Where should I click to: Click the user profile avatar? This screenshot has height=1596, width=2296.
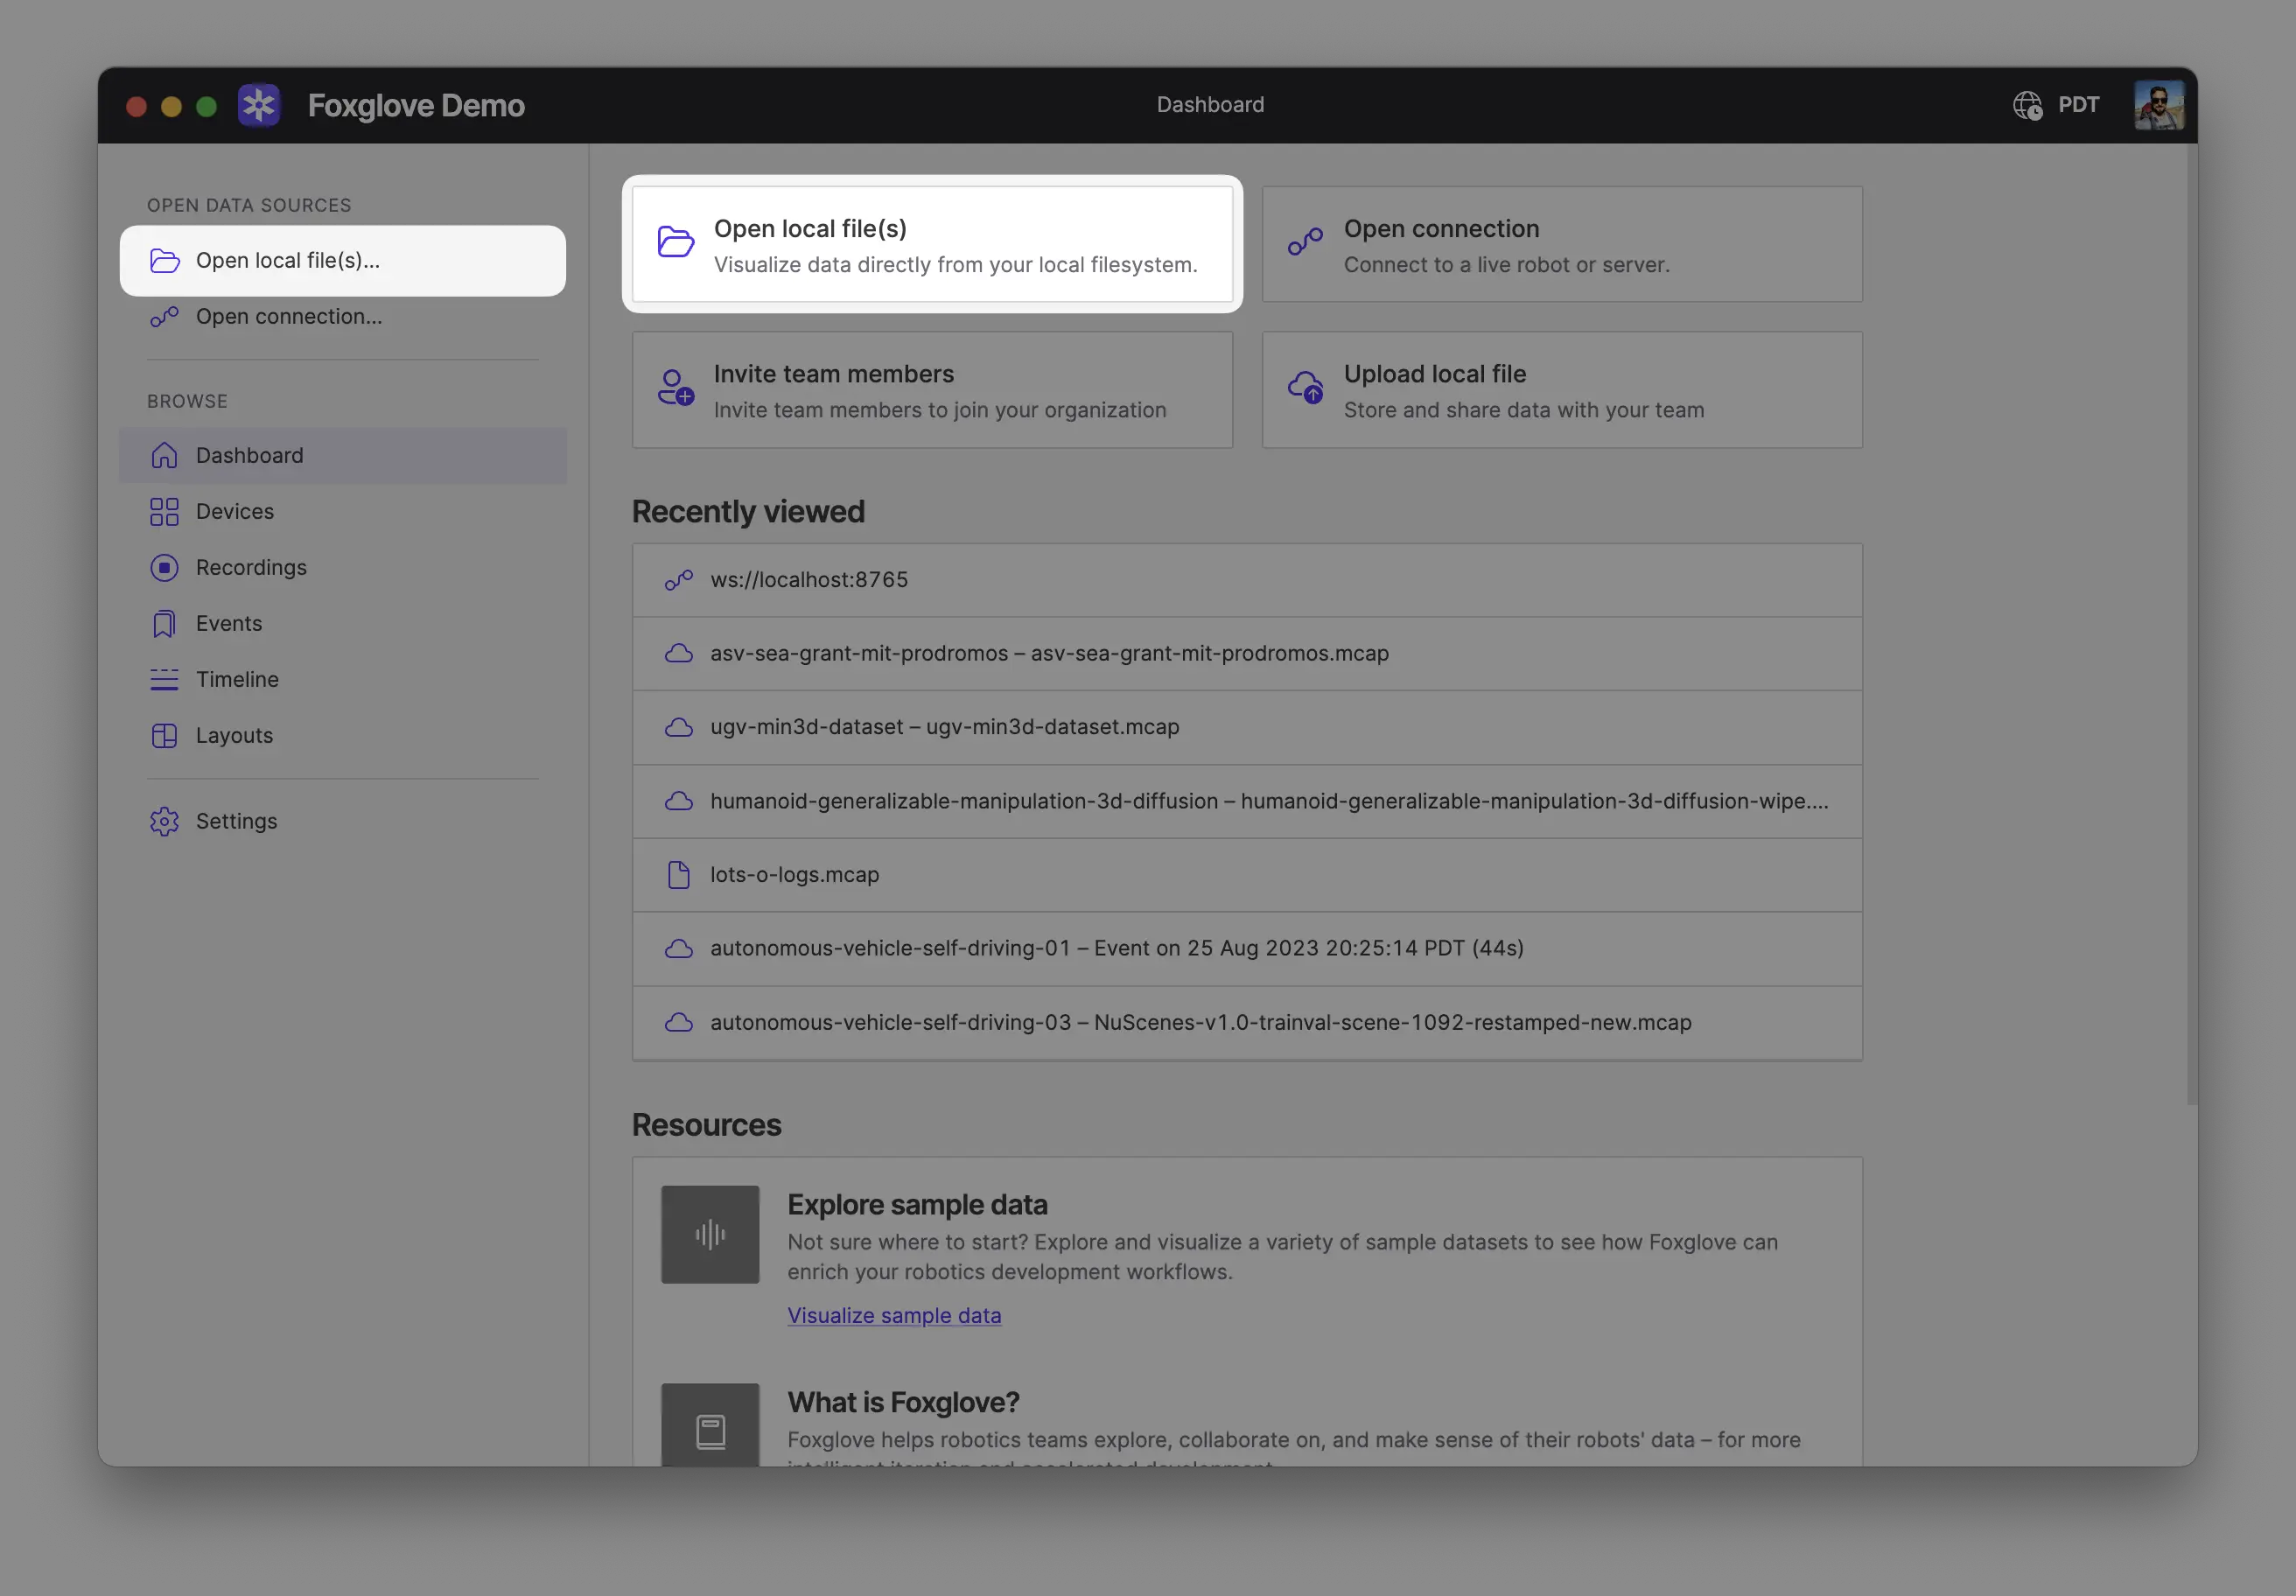click(2159, 104)
